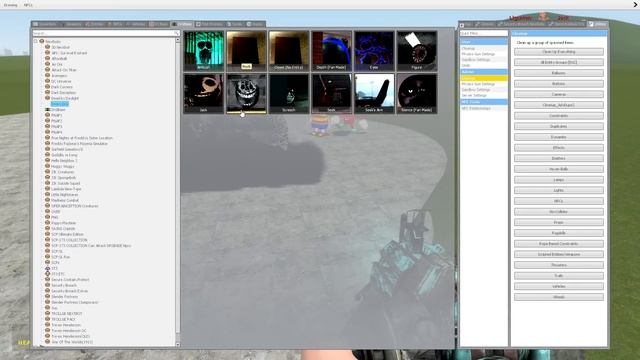Collapse the Admin category header
The width and height of the screenshot is (640, 360).
point(484,72)
